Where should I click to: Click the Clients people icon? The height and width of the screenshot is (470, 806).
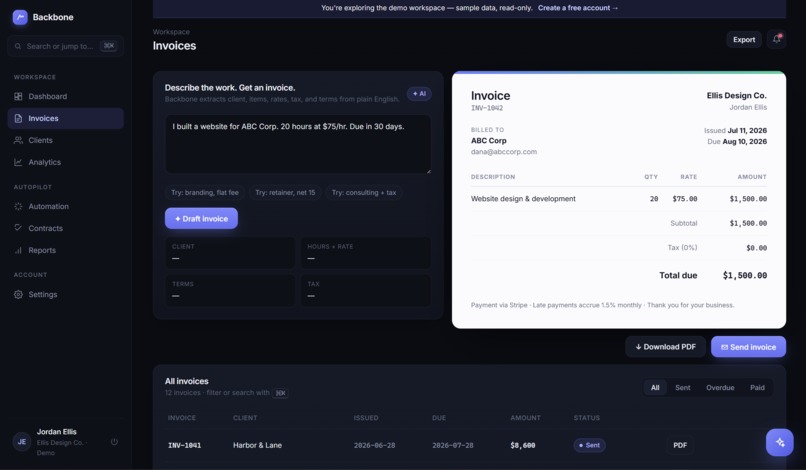coord(18,140)
